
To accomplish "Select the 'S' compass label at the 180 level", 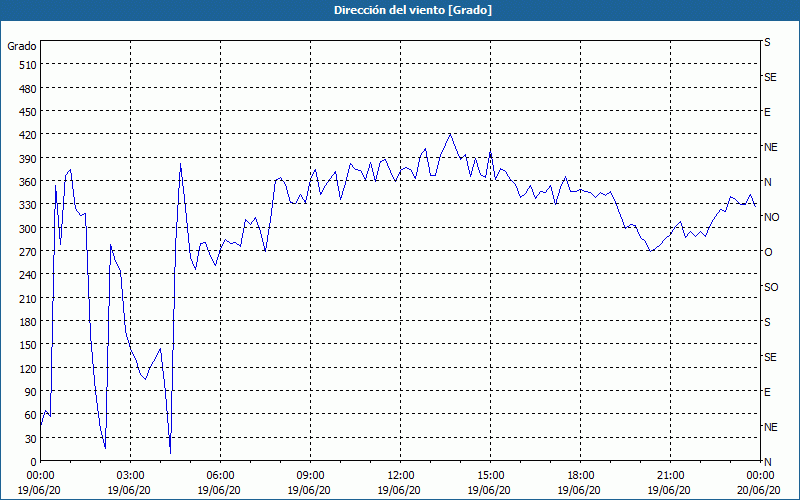I will tap(767, 322).
